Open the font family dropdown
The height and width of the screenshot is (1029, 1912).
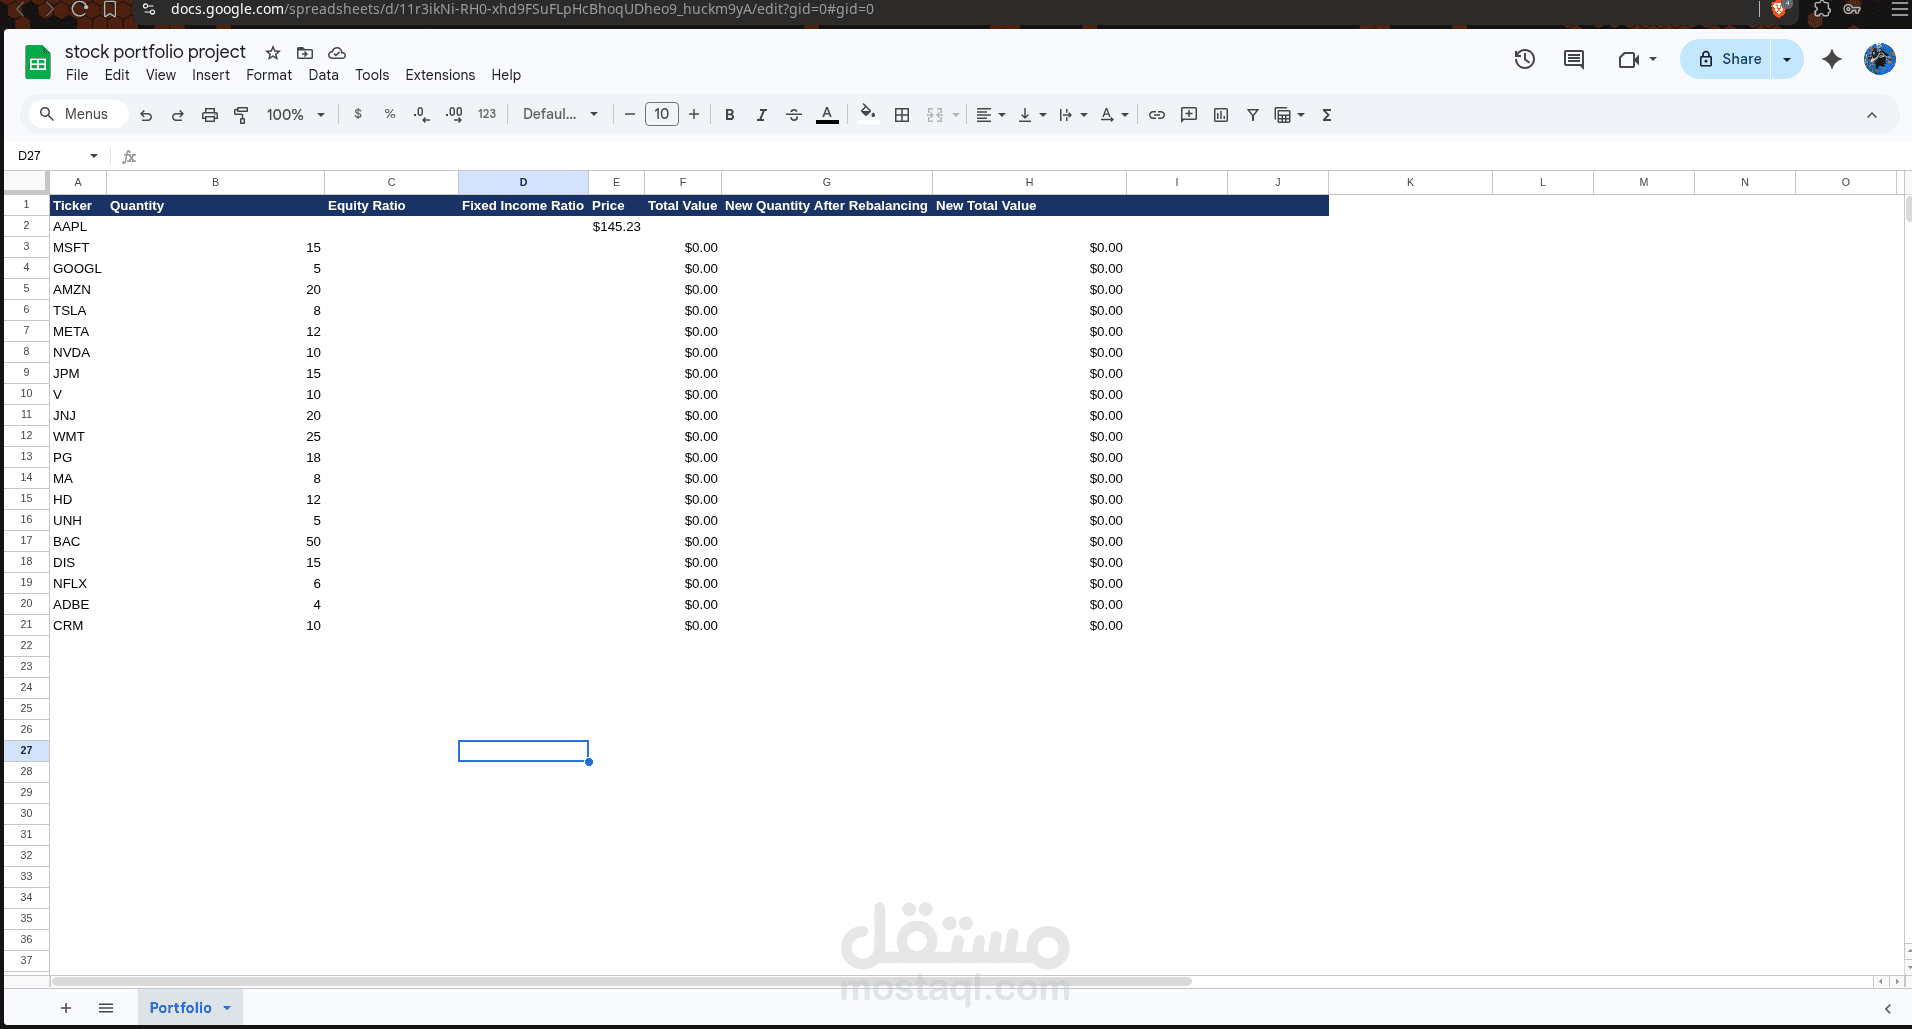[x=560, y=114]
